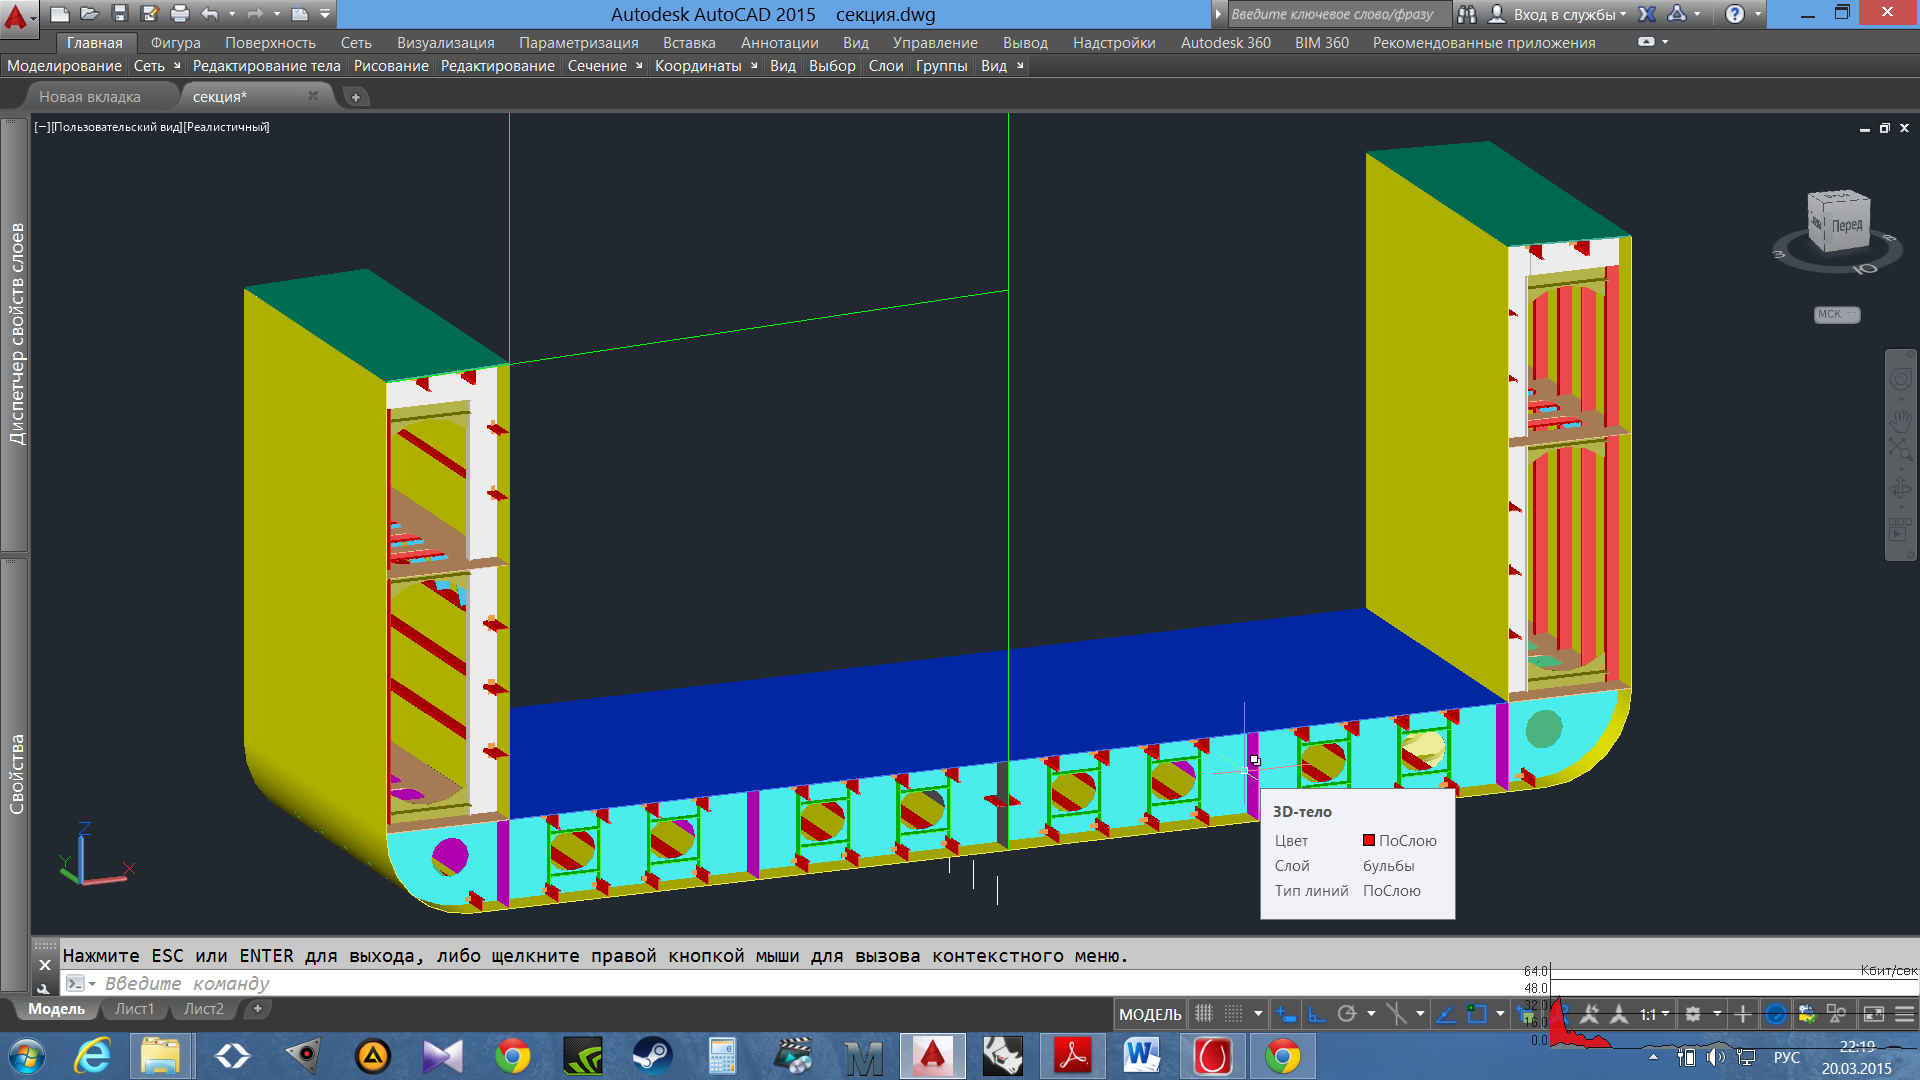The width and height of the screenshot is (1920, 1080).
Task: Click the Undo arrow icon
Action: (210, 14)
